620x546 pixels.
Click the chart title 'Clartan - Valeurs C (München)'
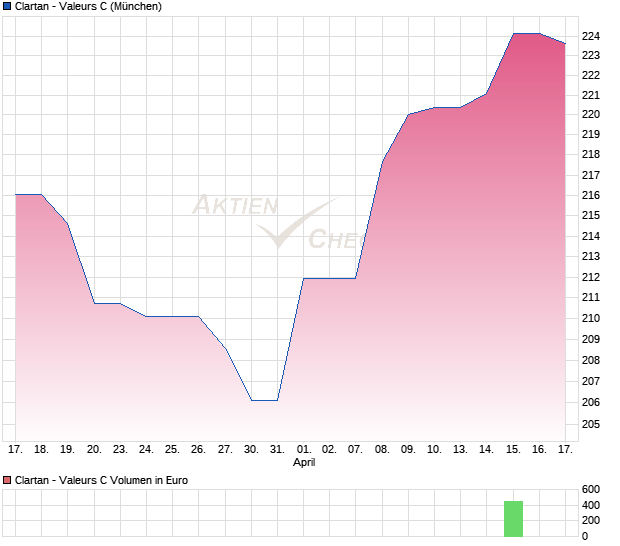89,7
